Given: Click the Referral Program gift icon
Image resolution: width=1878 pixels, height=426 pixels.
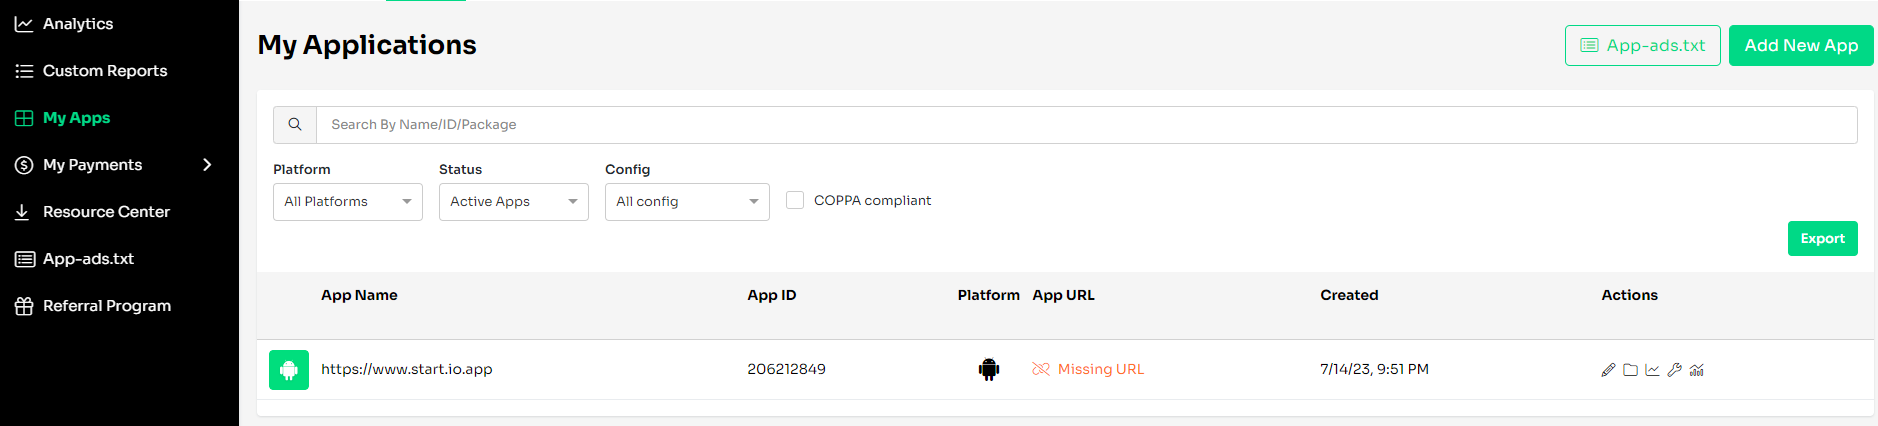Looking at the screenshot, I should pyautogui.click(x=24, y=306).
